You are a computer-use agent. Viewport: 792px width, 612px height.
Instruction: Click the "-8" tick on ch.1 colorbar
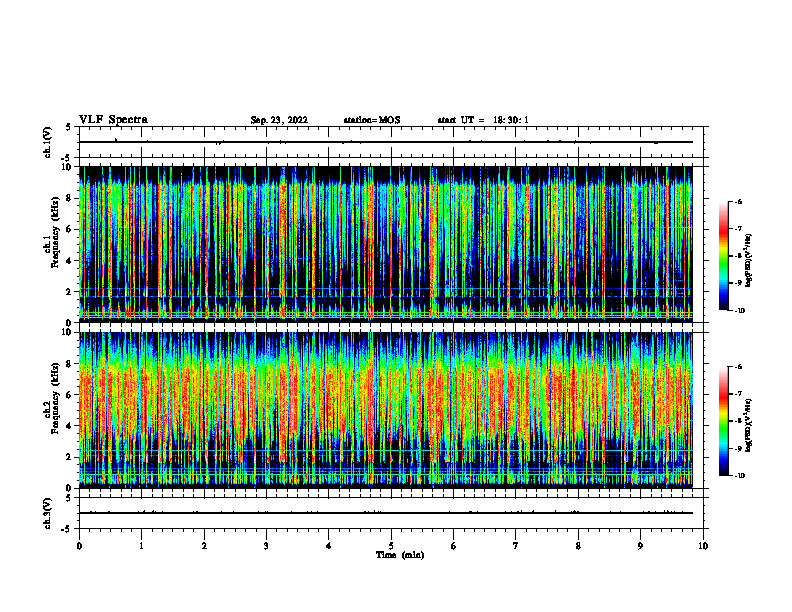(x=738, y=256)
